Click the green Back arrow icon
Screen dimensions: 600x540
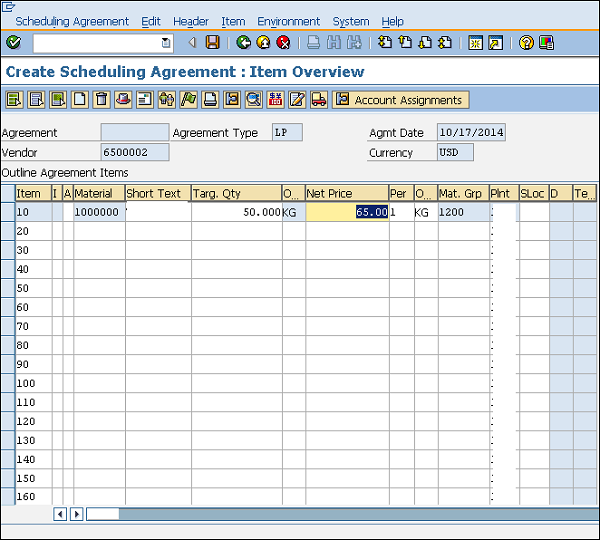click(x=243, y=42)
